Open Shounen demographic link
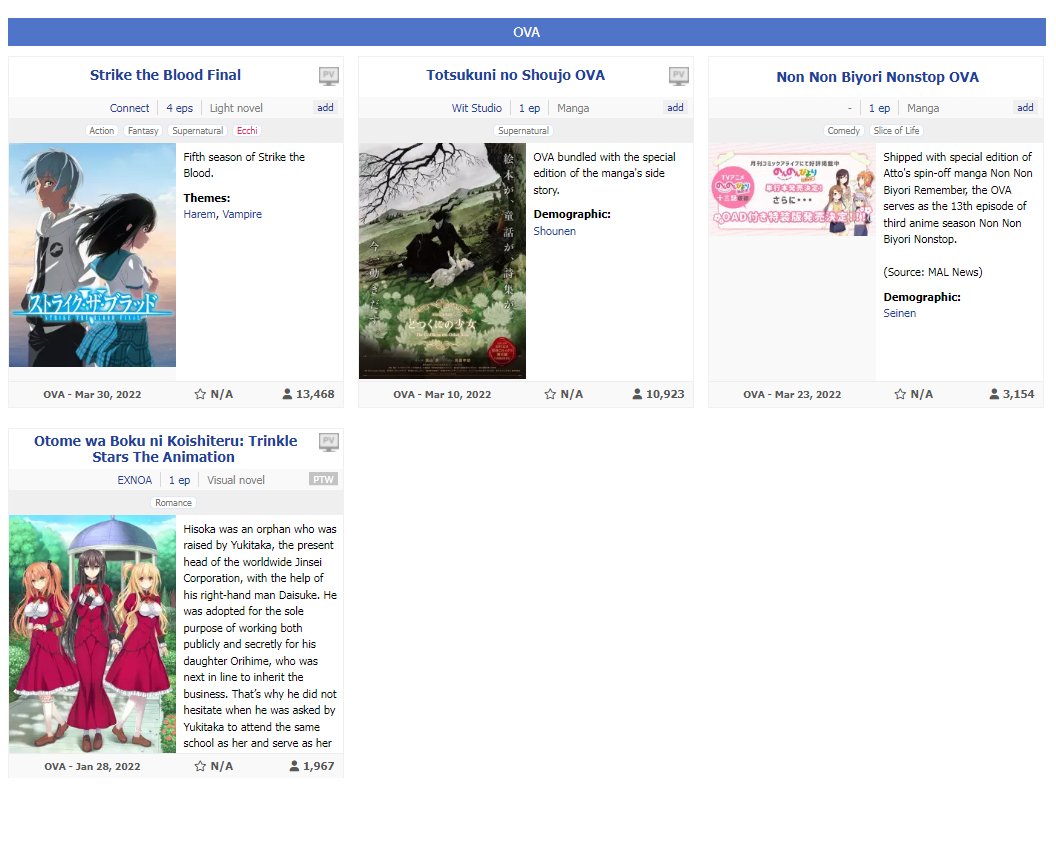The height and width of the screenshot is (852, 1056). (554, 231)
